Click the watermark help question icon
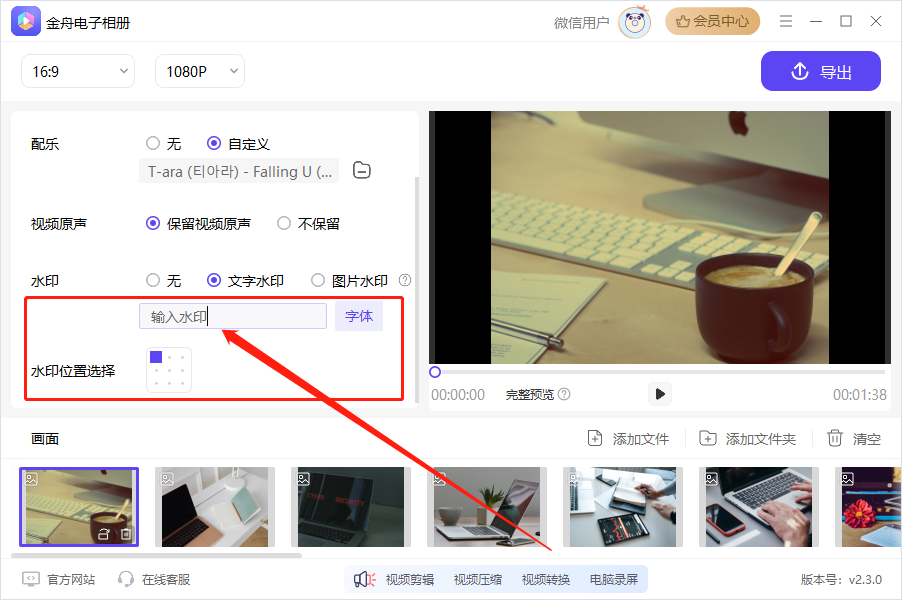Screen dimensions: 902x600 (405, 280)
